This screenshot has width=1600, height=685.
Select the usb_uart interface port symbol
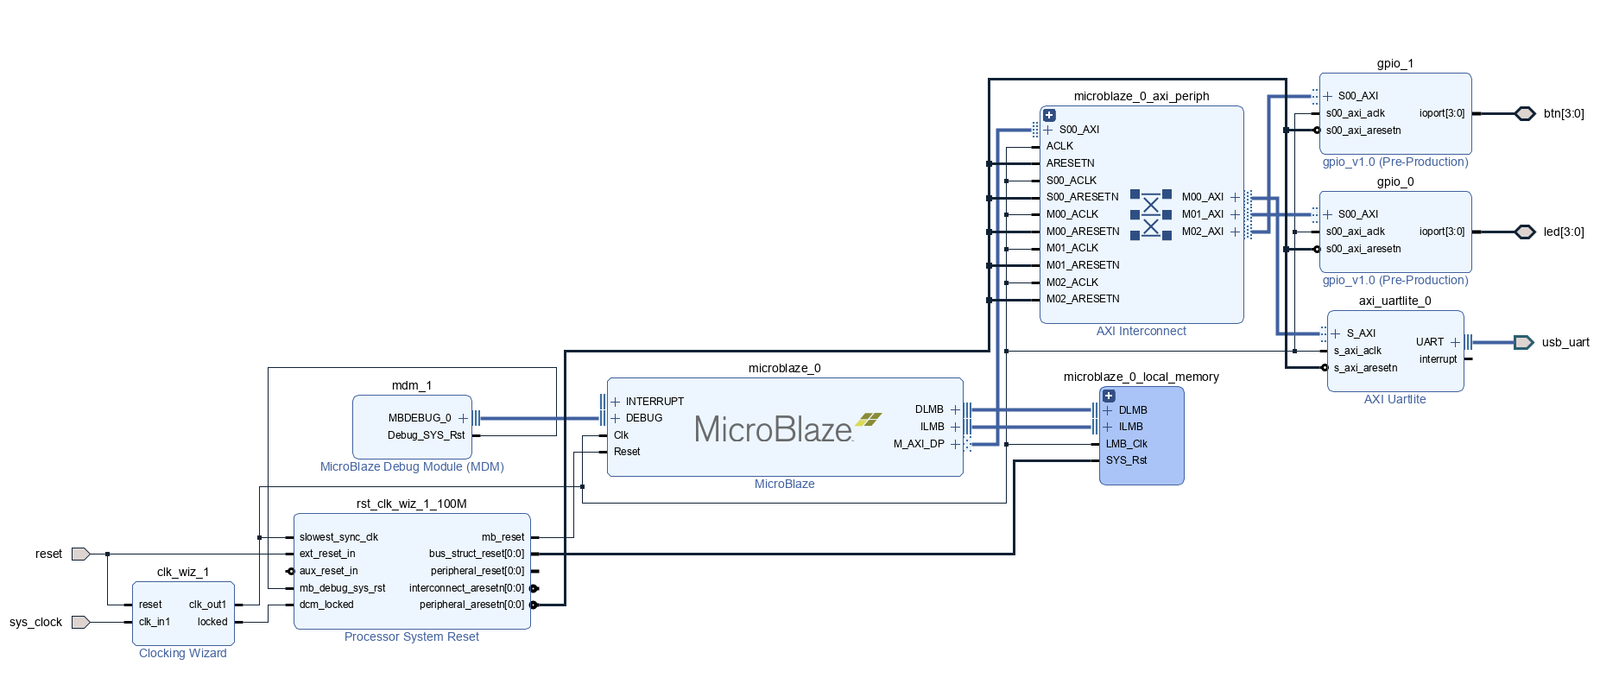pos(1523,342)
